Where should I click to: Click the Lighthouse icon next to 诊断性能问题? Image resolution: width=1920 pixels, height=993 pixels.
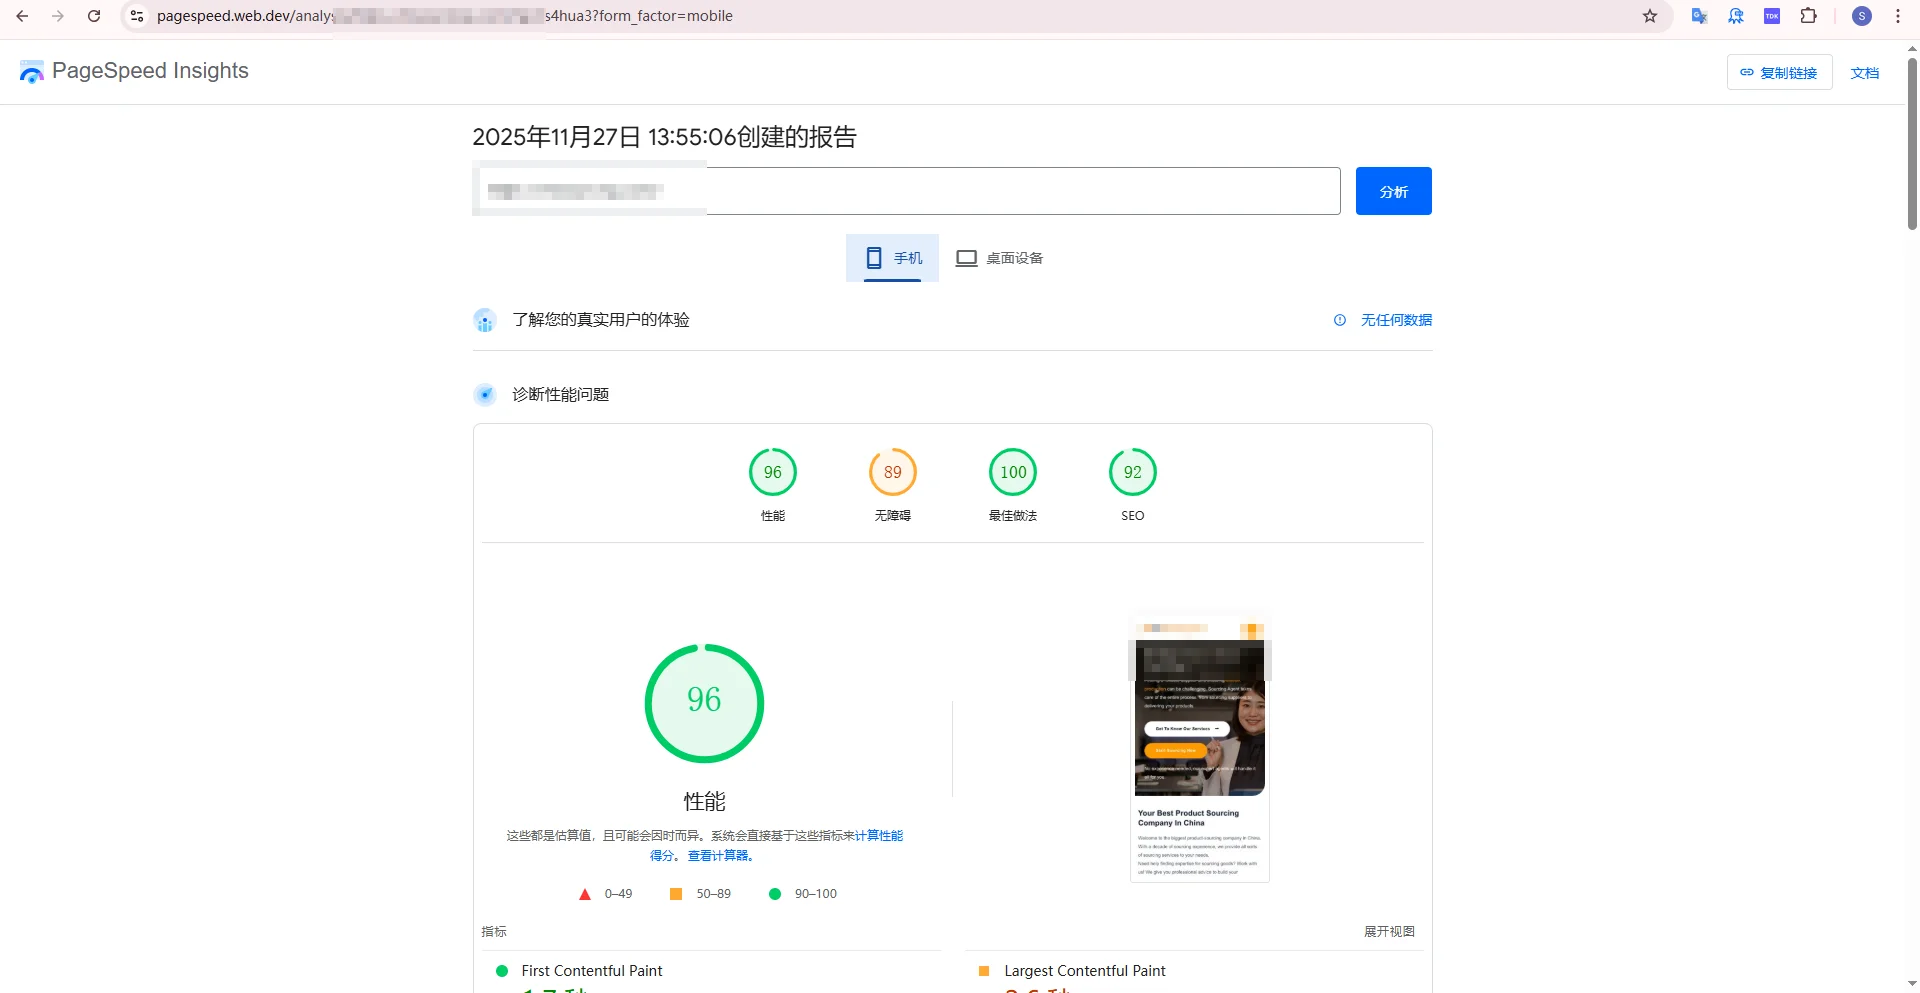(x=485, y=394)
